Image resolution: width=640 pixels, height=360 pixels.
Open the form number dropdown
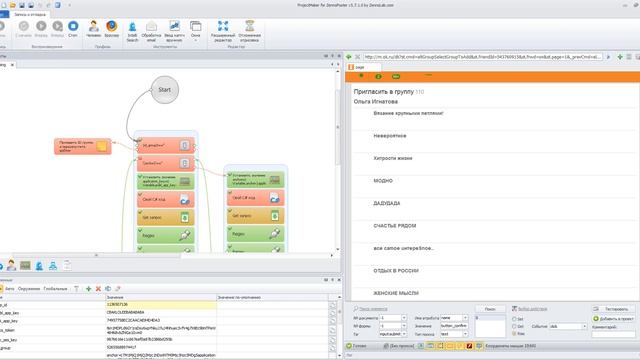404,326
